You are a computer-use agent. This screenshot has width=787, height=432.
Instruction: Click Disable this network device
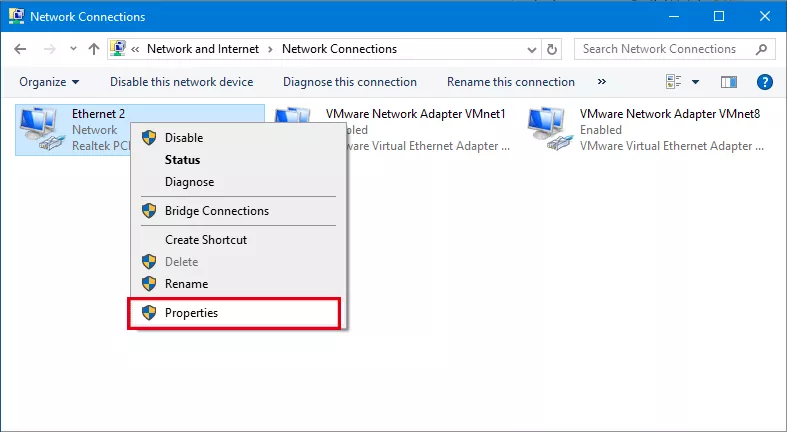181,82
